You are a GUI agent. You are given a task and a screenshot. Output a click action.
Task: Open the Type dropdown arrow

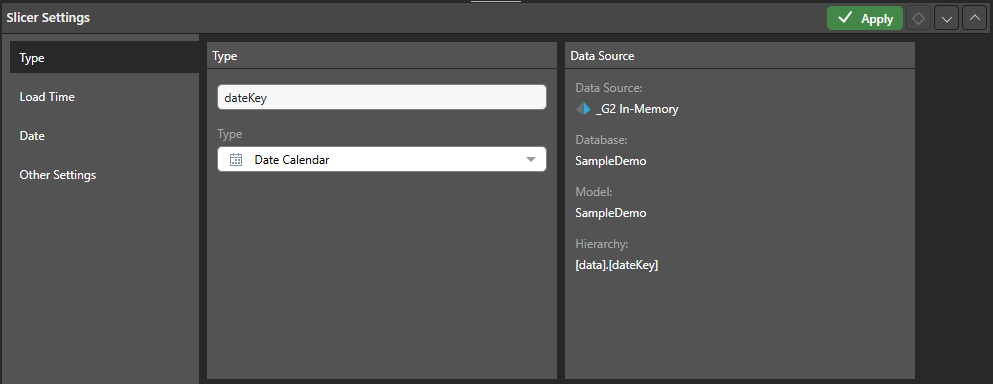[x=531, y=160]
